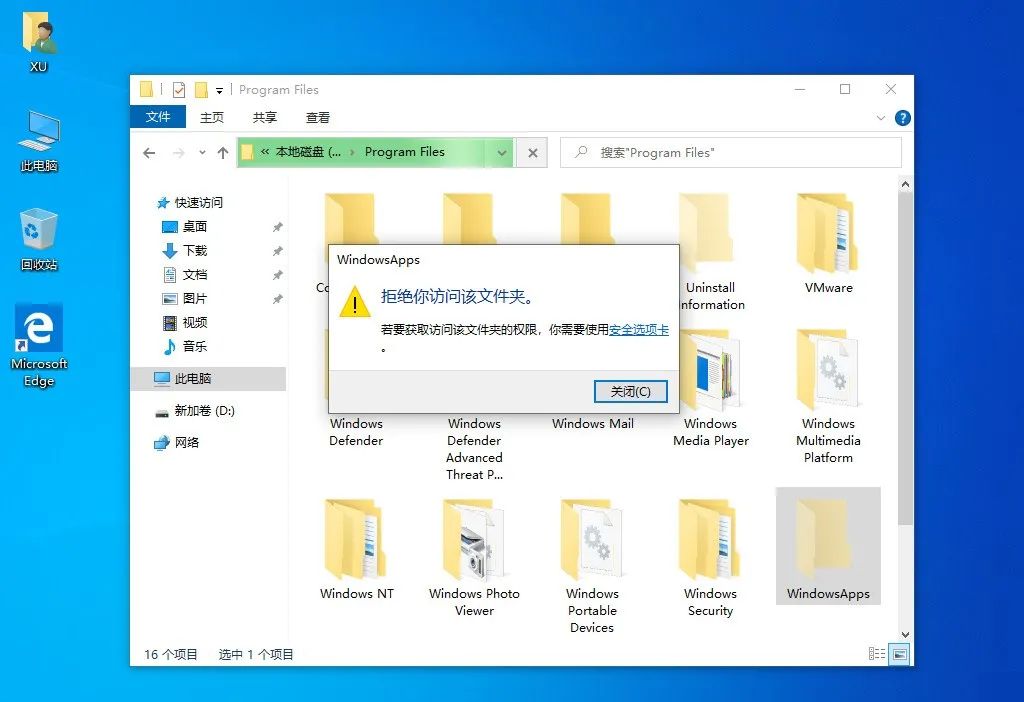Click Windows Defender Advanced Threat P... label
This screenshot has height=702, width=1024.
point(474,449)
